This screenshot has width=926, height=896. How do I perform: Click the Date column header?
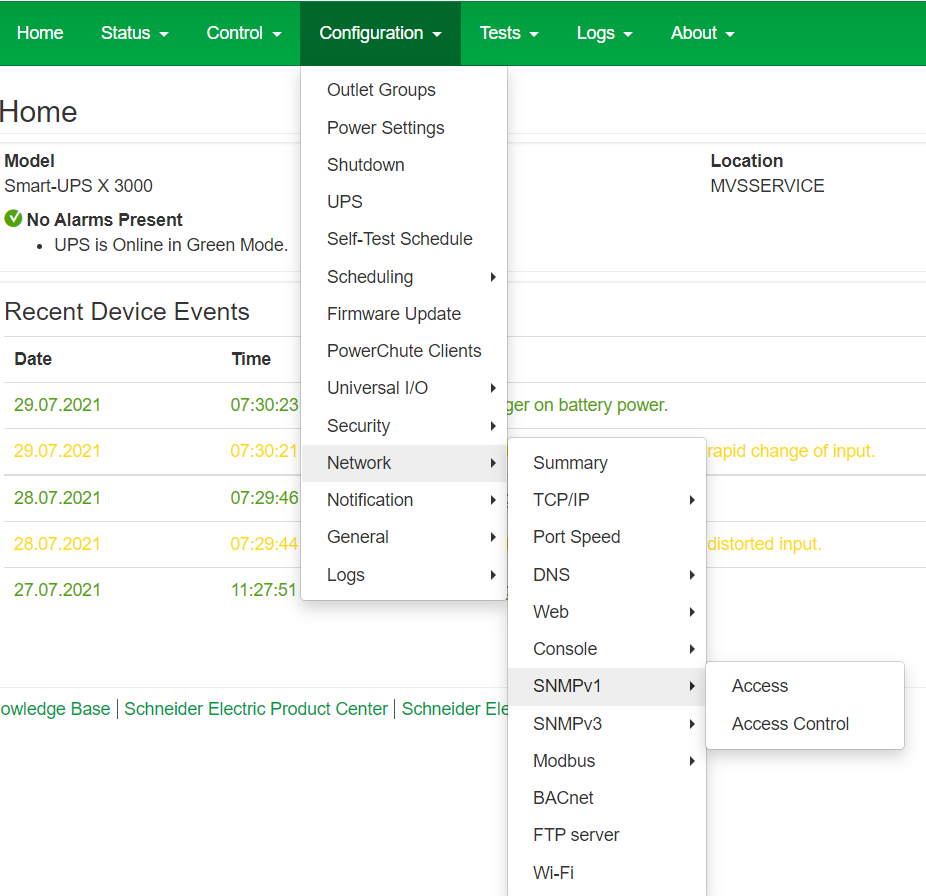pos(33,359)
